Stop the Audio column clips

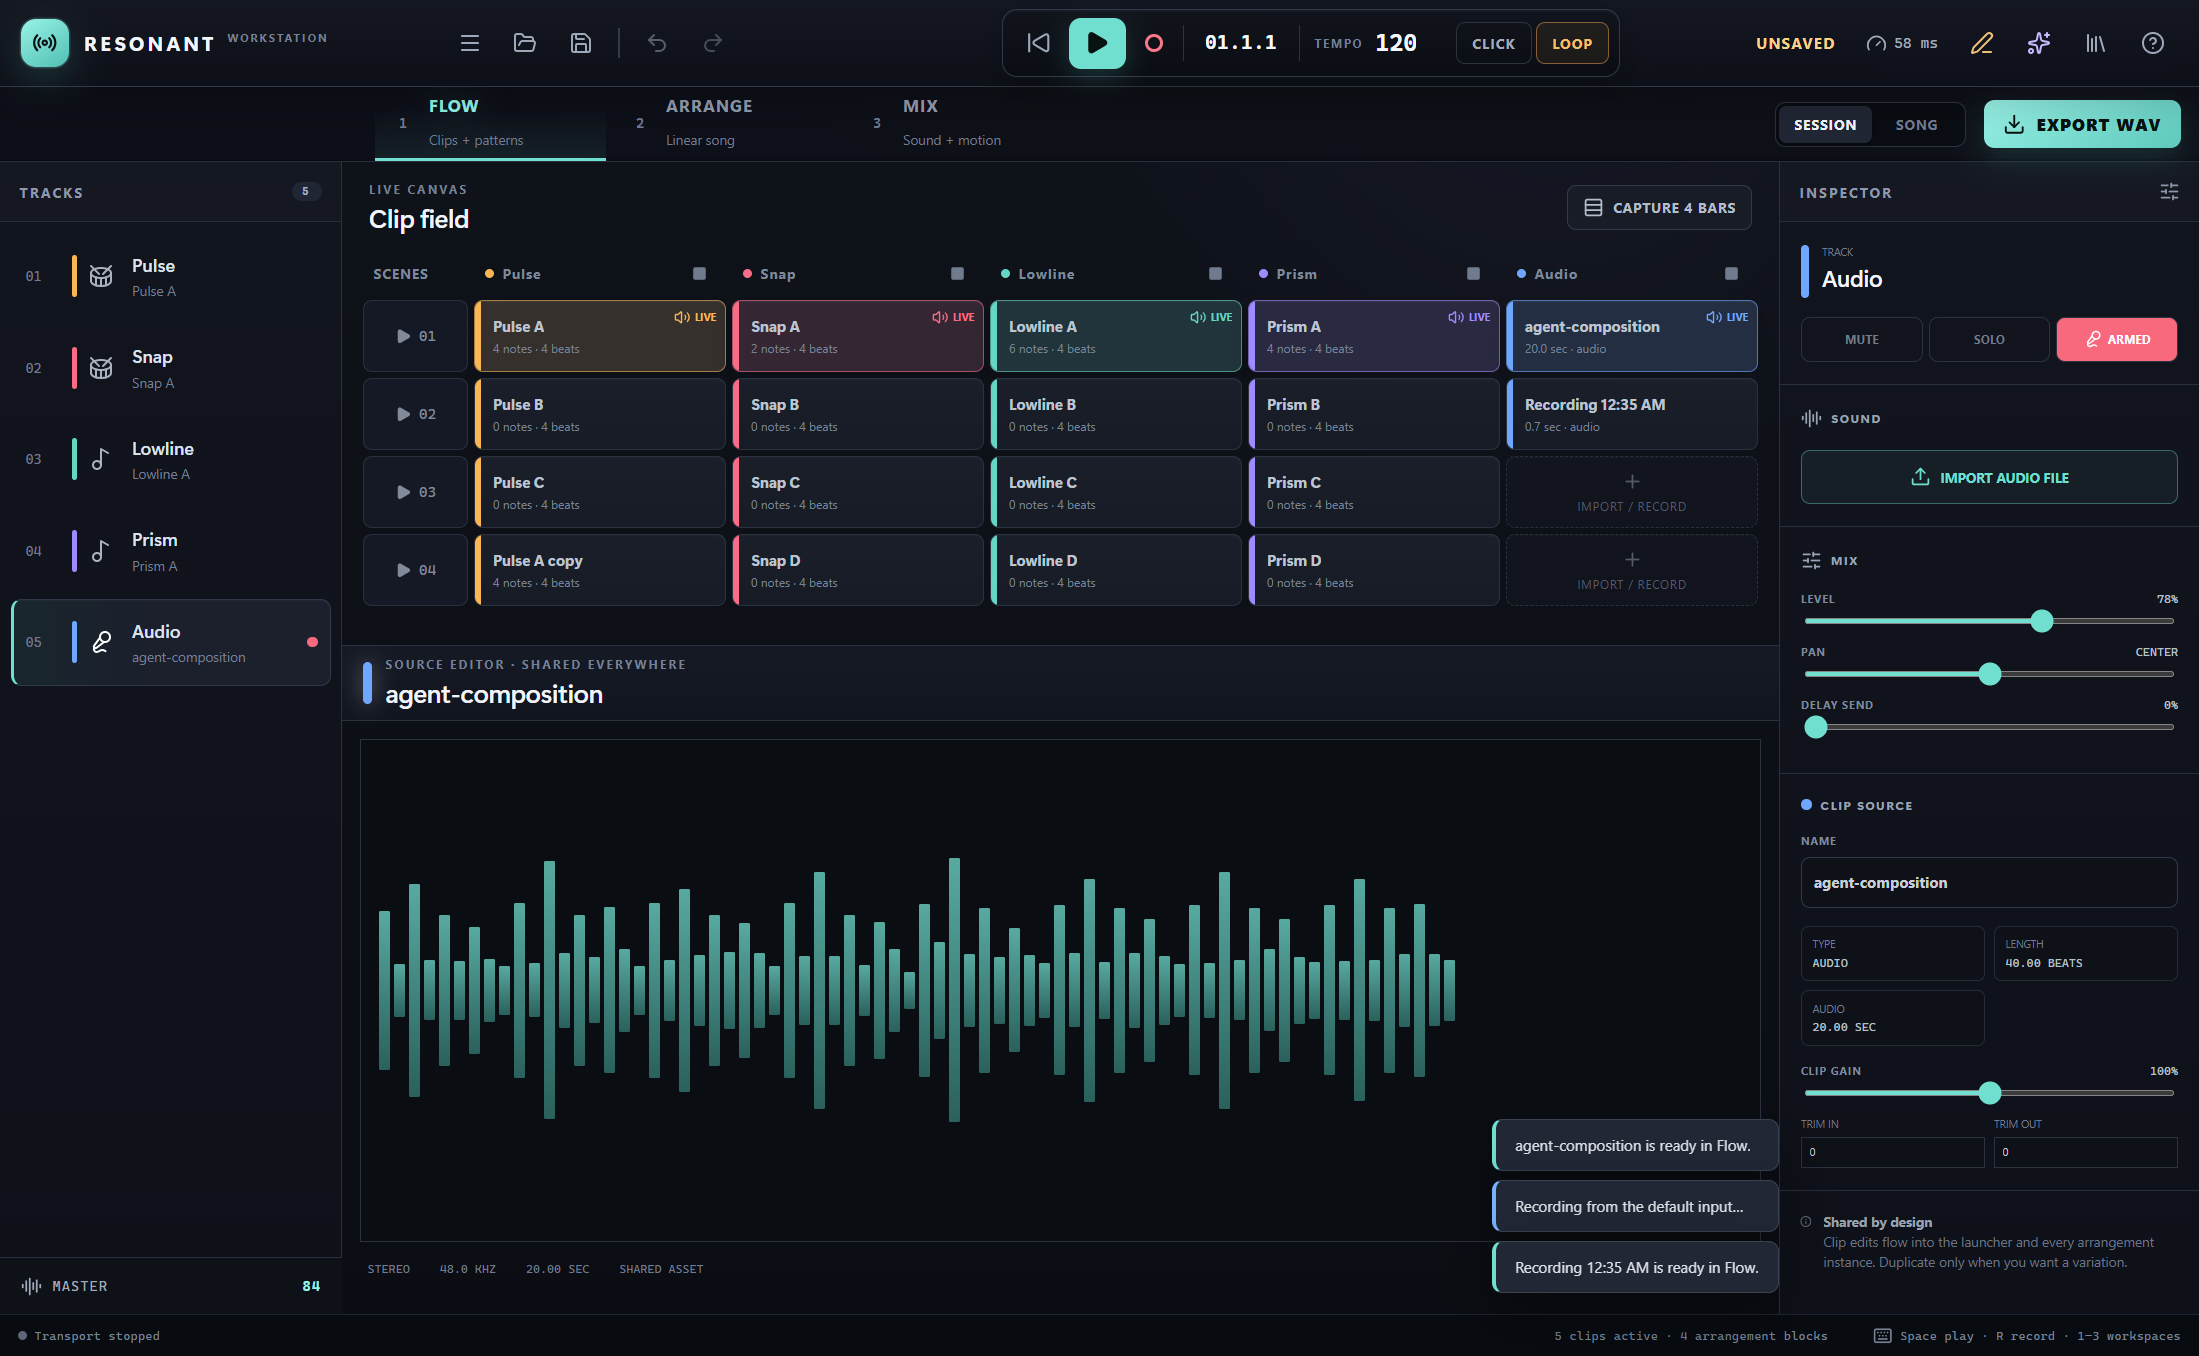(x=1732, y=274)
